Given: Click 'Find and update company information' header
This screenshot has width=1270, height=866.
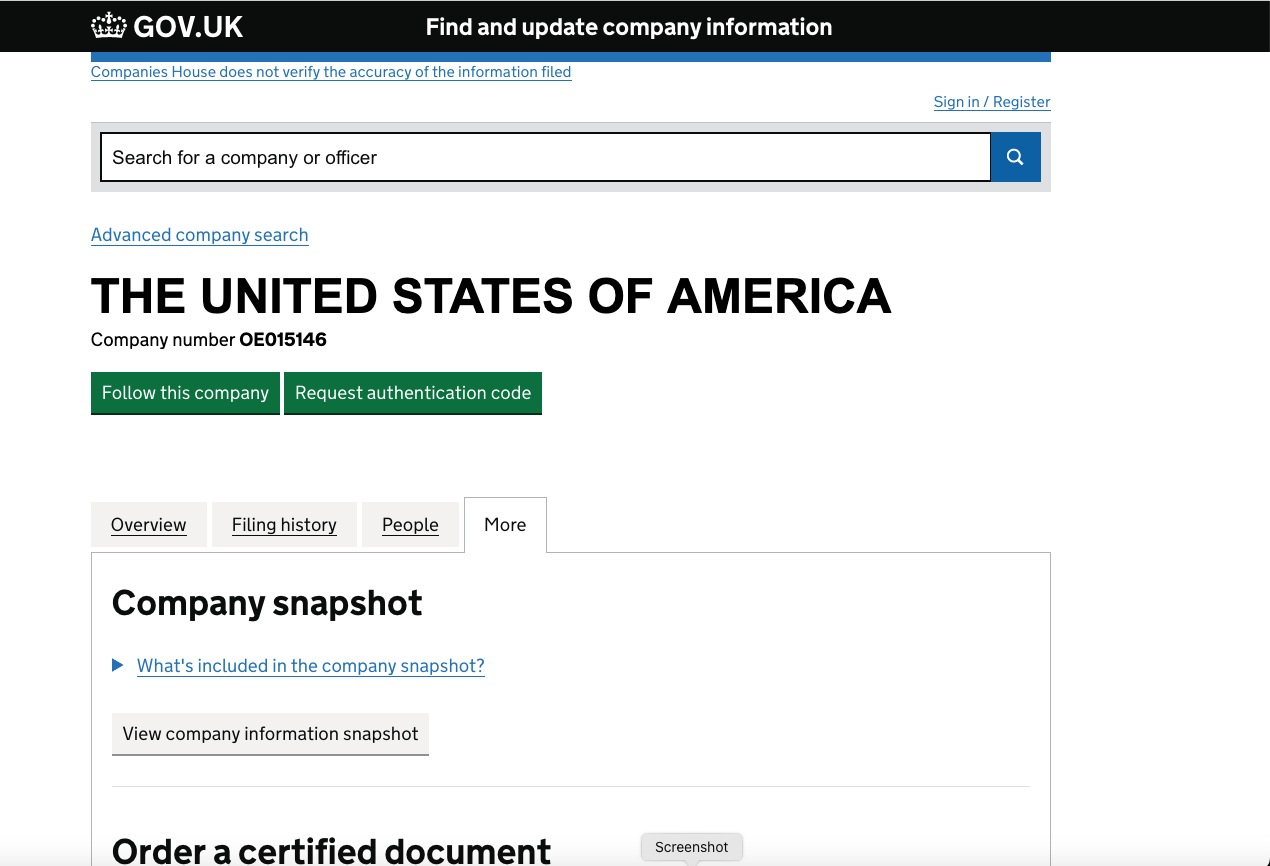Looking at the screenshot, I should point(629,27).
